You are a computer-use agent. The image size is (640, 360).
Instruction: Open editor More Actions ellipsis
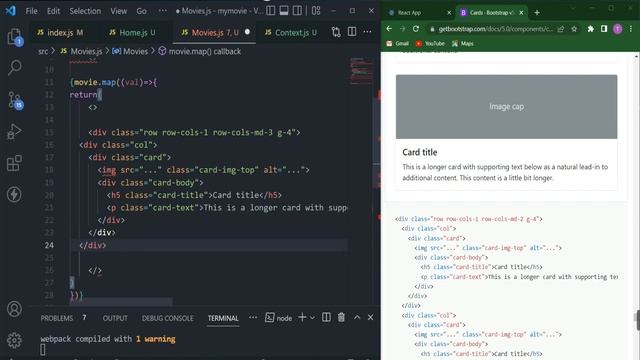(367, 32)
